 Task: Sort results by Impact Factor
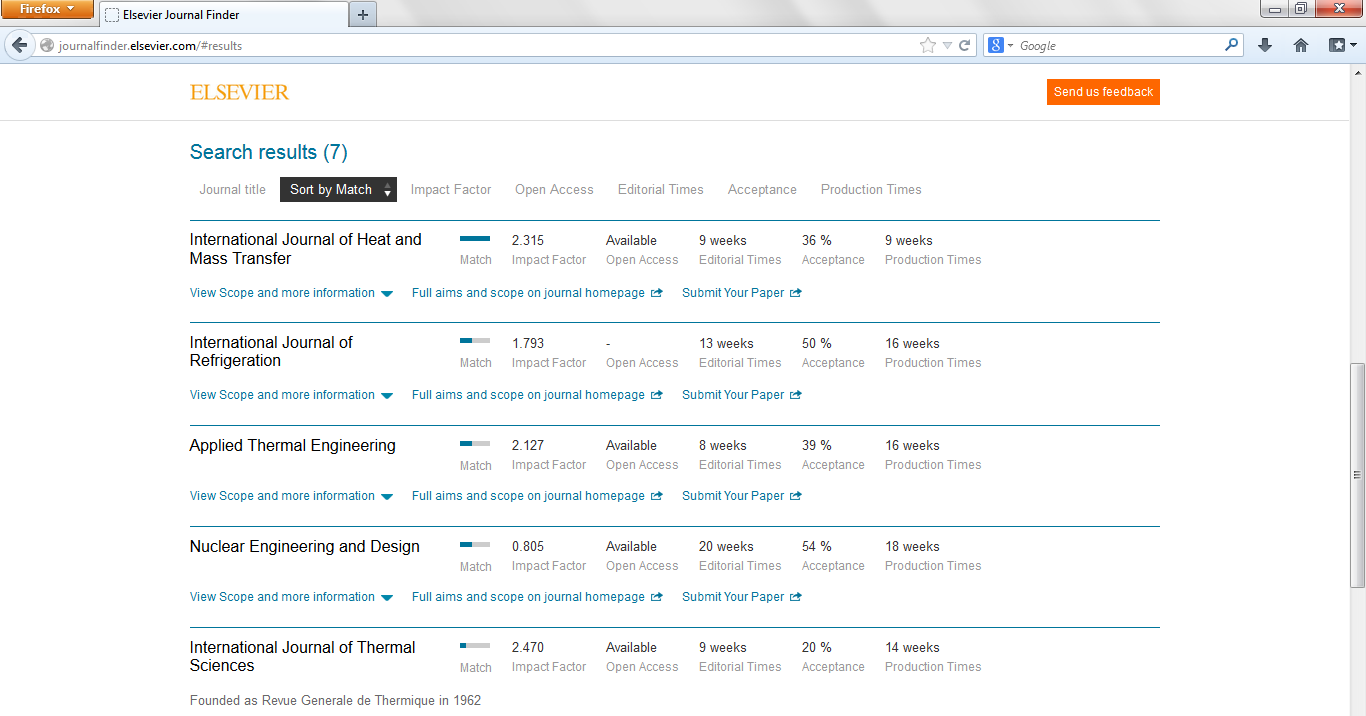point(451,190)
